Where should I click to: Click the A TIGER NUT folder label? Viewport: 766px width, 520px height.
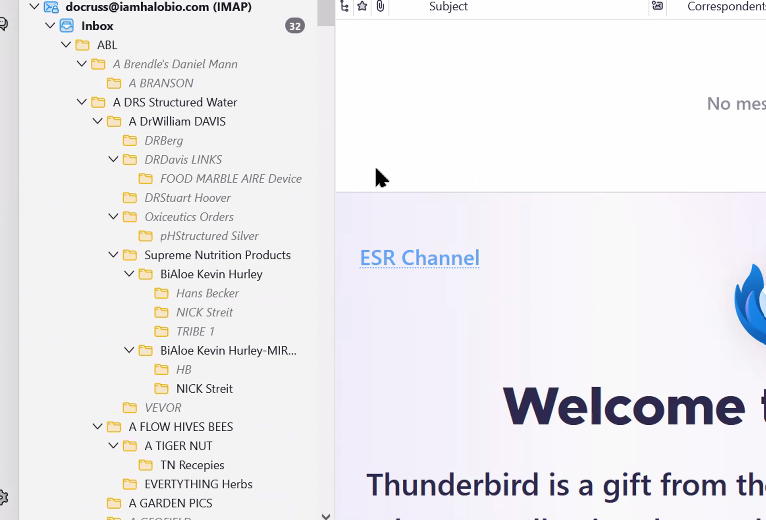[x=178, y=445]
